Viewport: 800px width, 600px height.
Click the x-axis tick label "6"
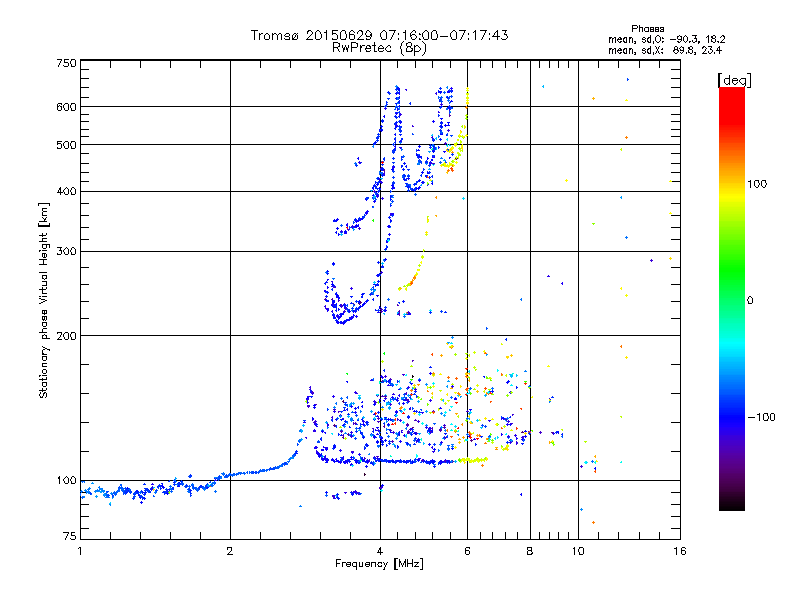pyautogui.click(x=467, y=551)
